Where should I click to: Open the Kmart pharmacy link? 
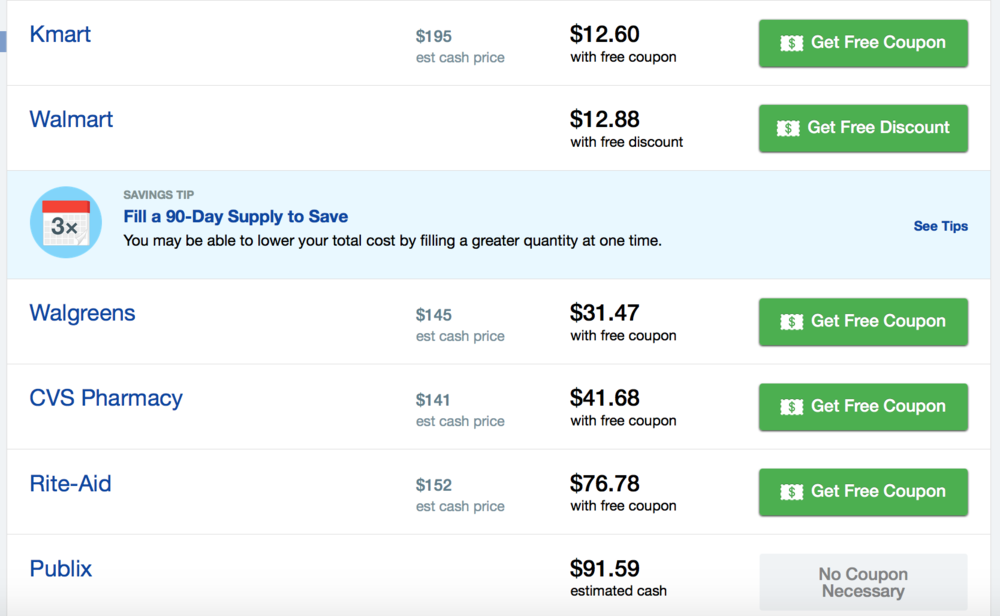[60, 35]
